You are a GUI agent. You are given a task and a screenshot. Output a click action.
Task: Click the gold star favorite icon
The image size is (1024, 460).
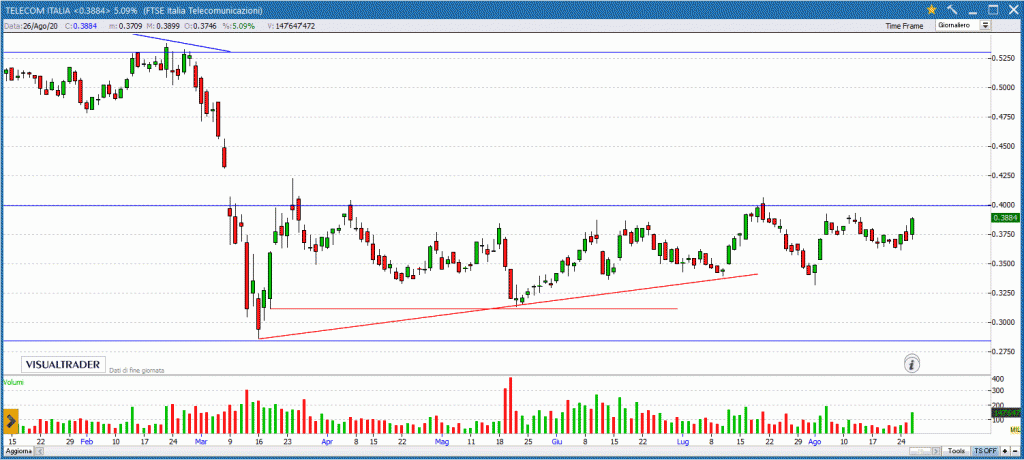pyautogui.click(x=932, y=9)
